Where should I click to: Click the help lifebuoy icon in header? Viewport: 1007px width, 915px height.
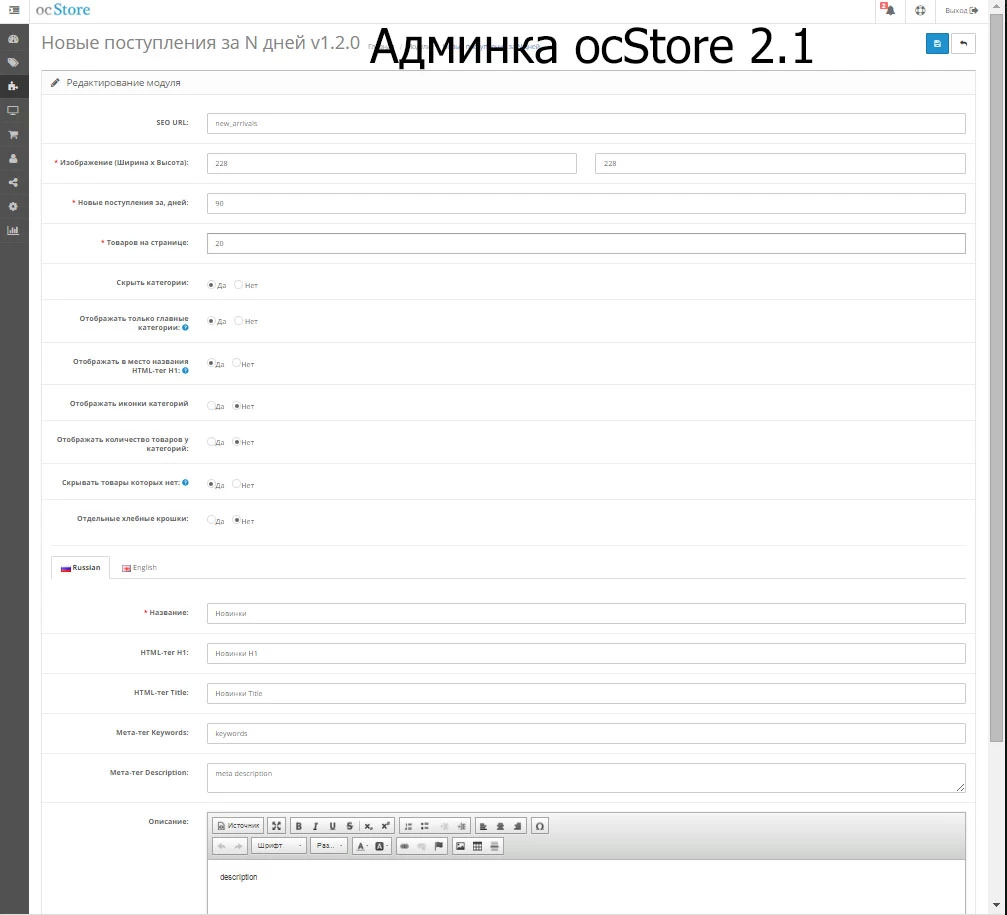(920, 10)
